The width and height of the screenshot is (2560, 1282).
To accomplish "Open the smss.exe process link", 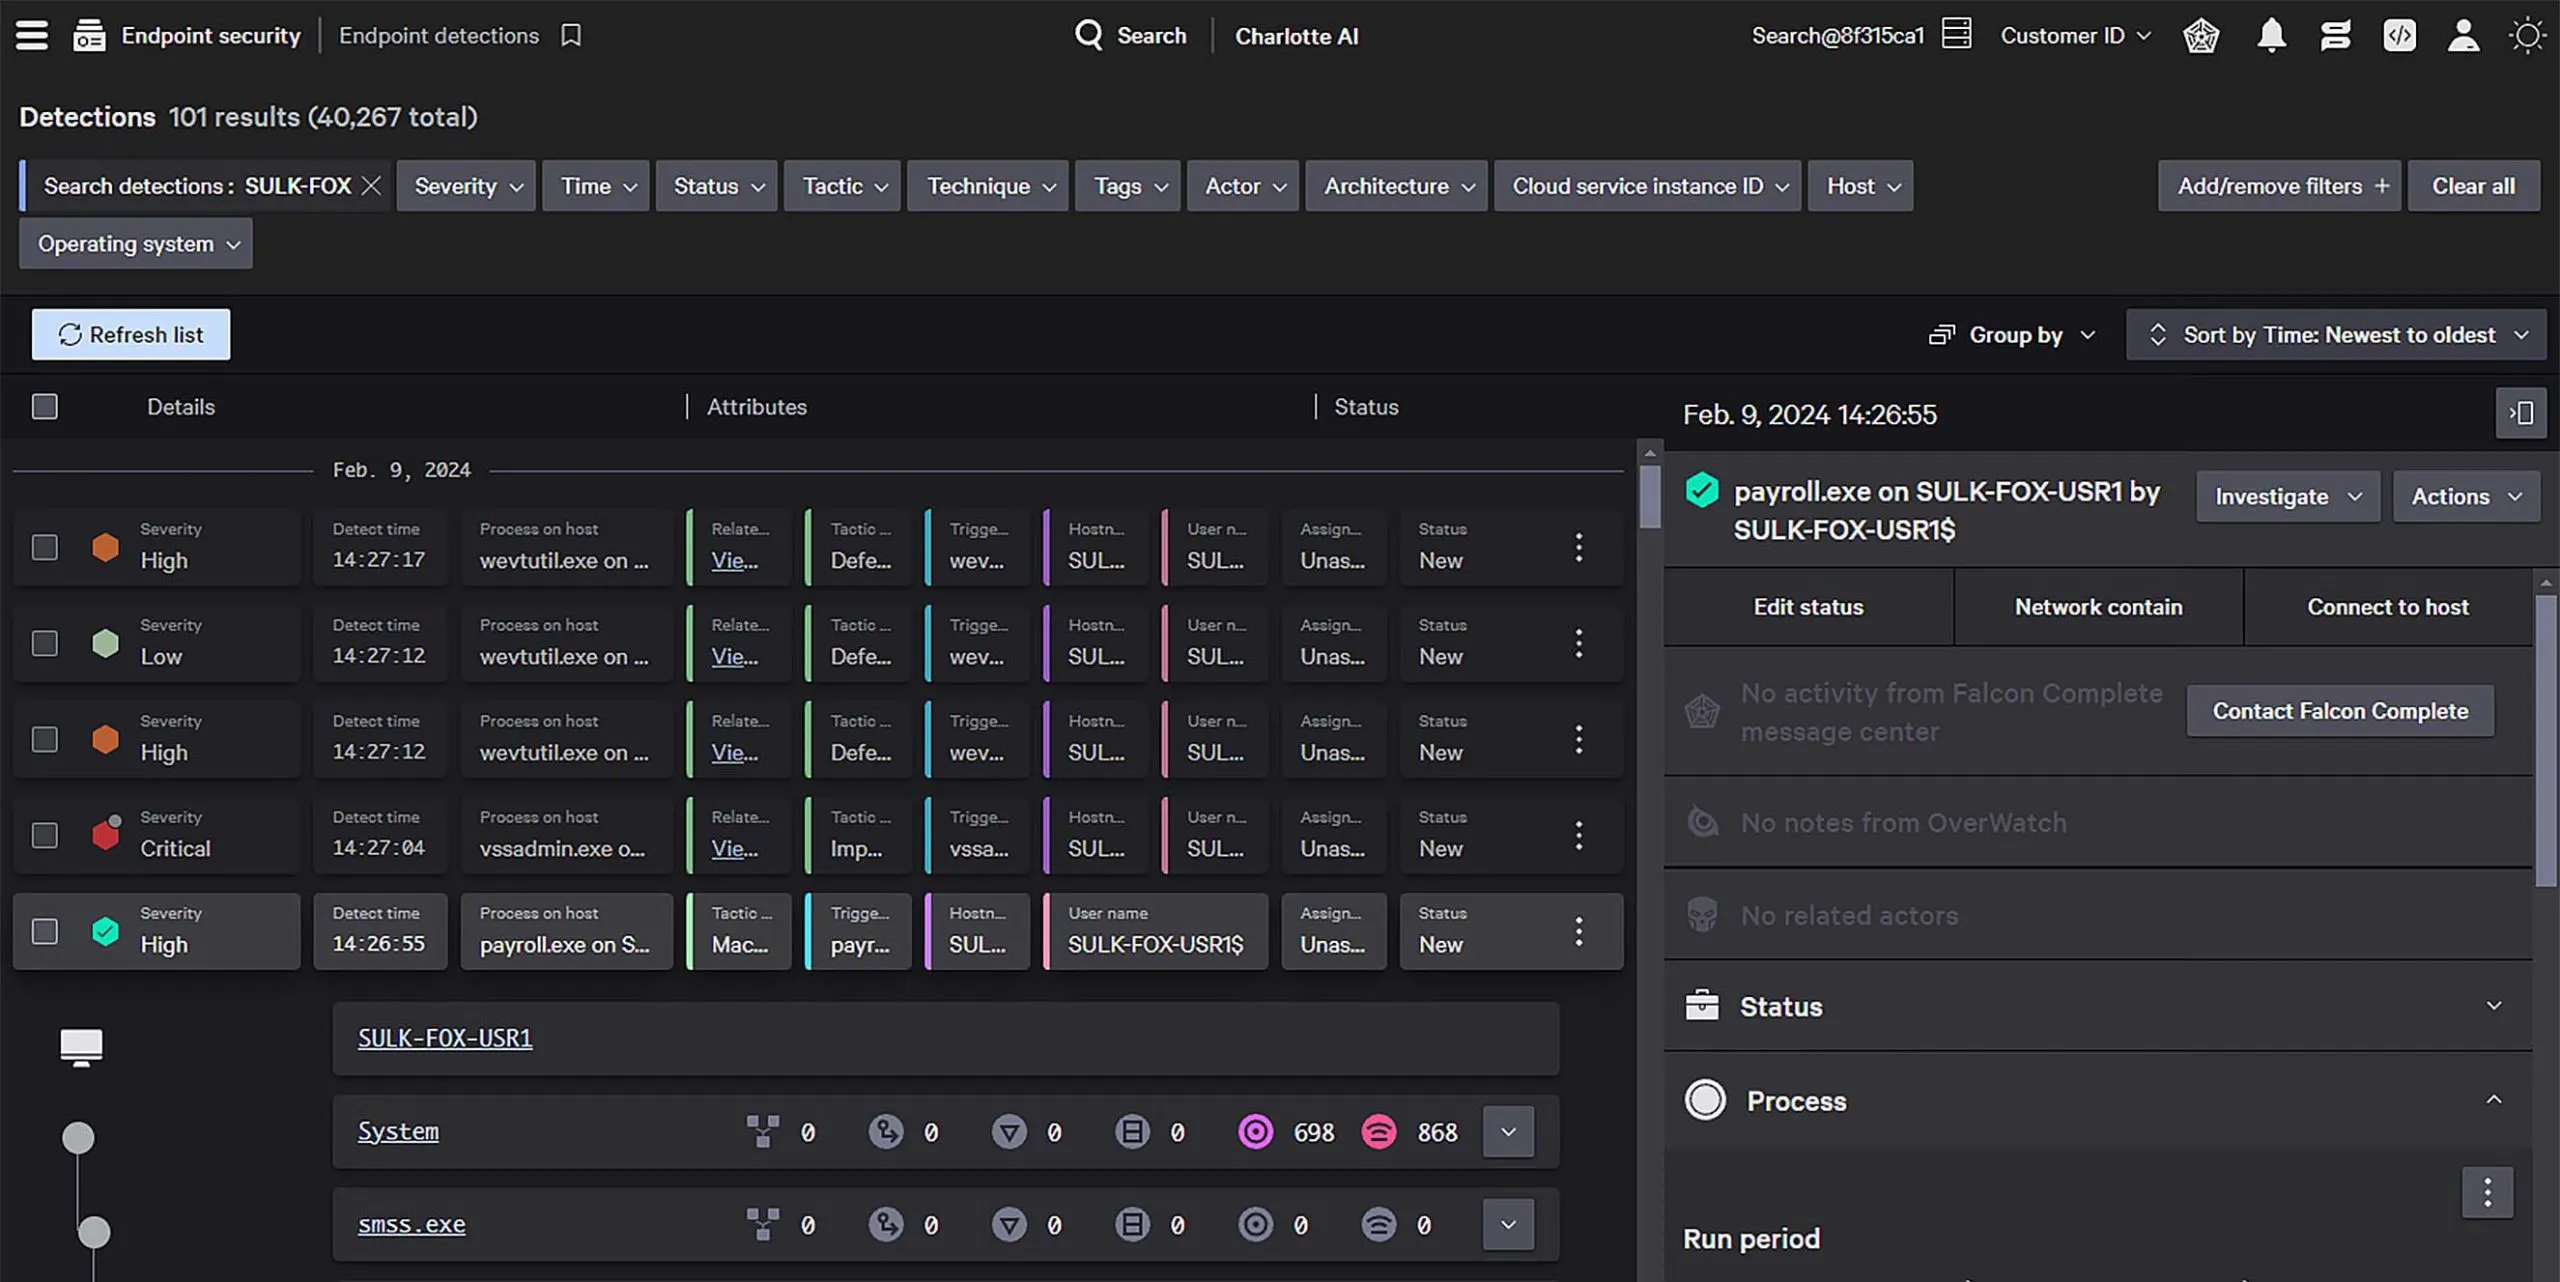I will pos(411,1224).
